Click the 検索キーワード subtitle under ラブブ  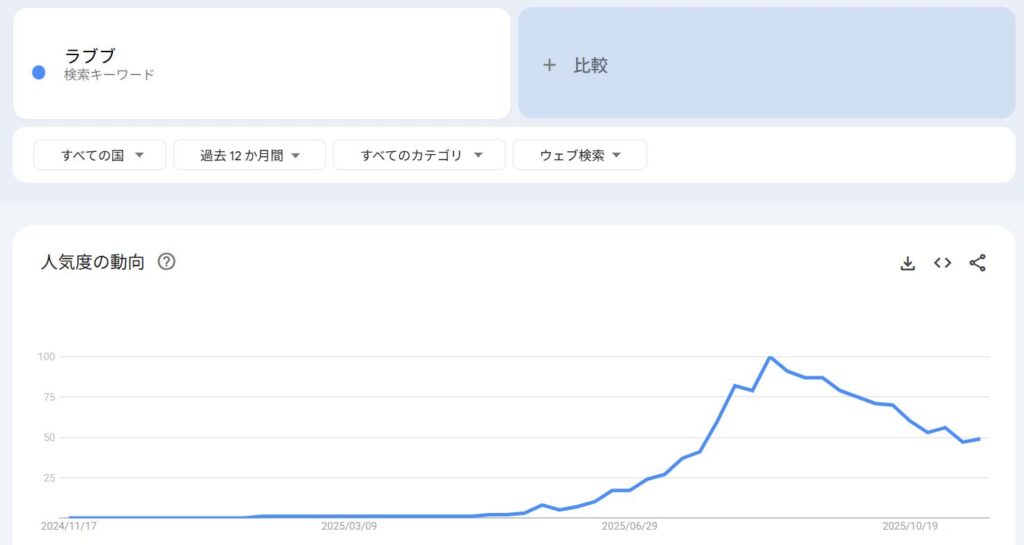[x=109, y=75]
